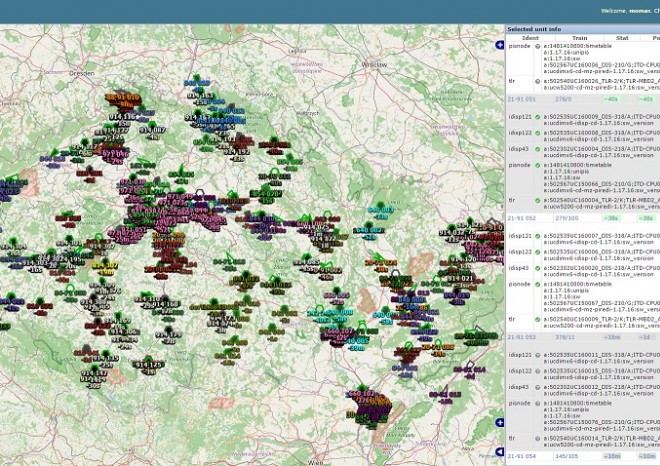This screenshot has width=660, height=466.
Task: Click blue plus button at map bottom-right
Action: click(500, 422)
